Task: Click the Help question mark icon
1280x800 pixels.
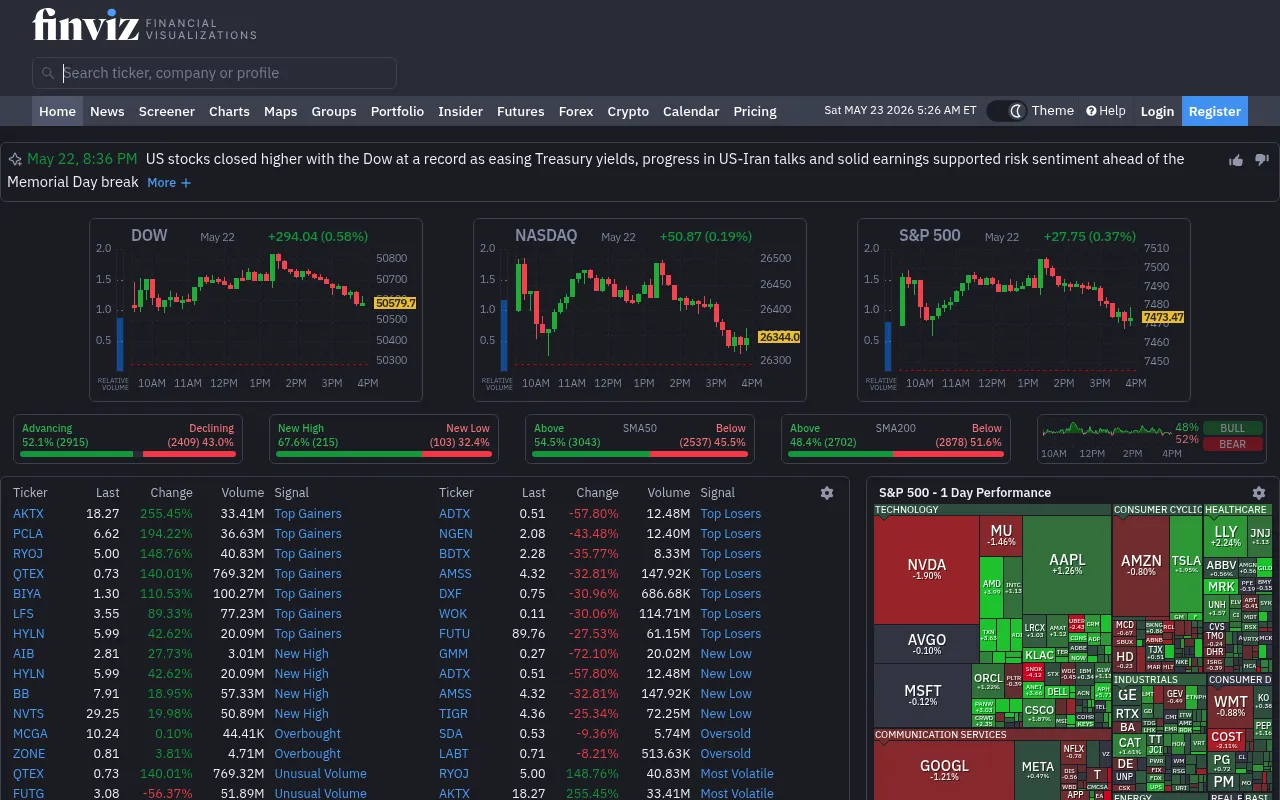Action: [1092, 111]
